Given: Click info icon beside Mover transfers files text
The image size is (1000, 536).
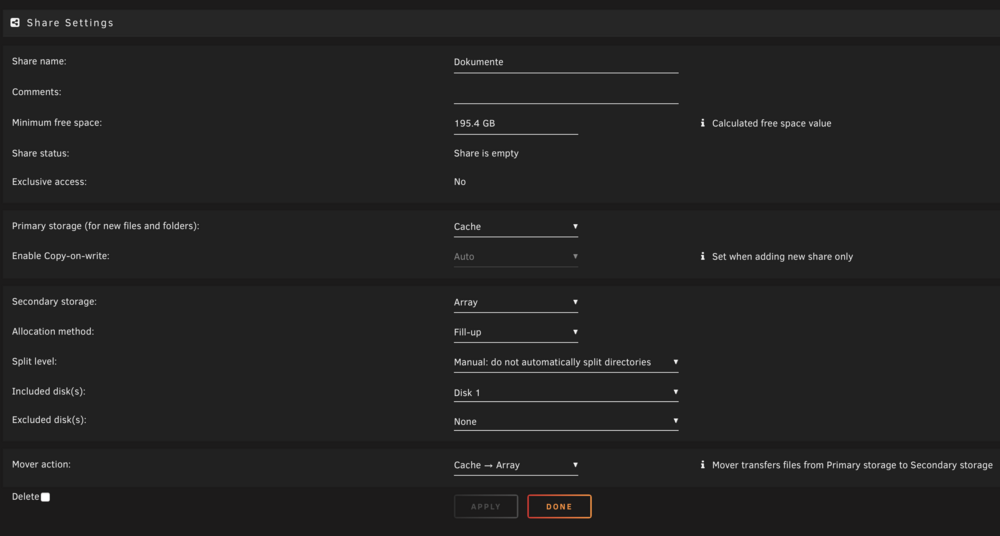Looking at the screenshot, I should tap(703, 465).
